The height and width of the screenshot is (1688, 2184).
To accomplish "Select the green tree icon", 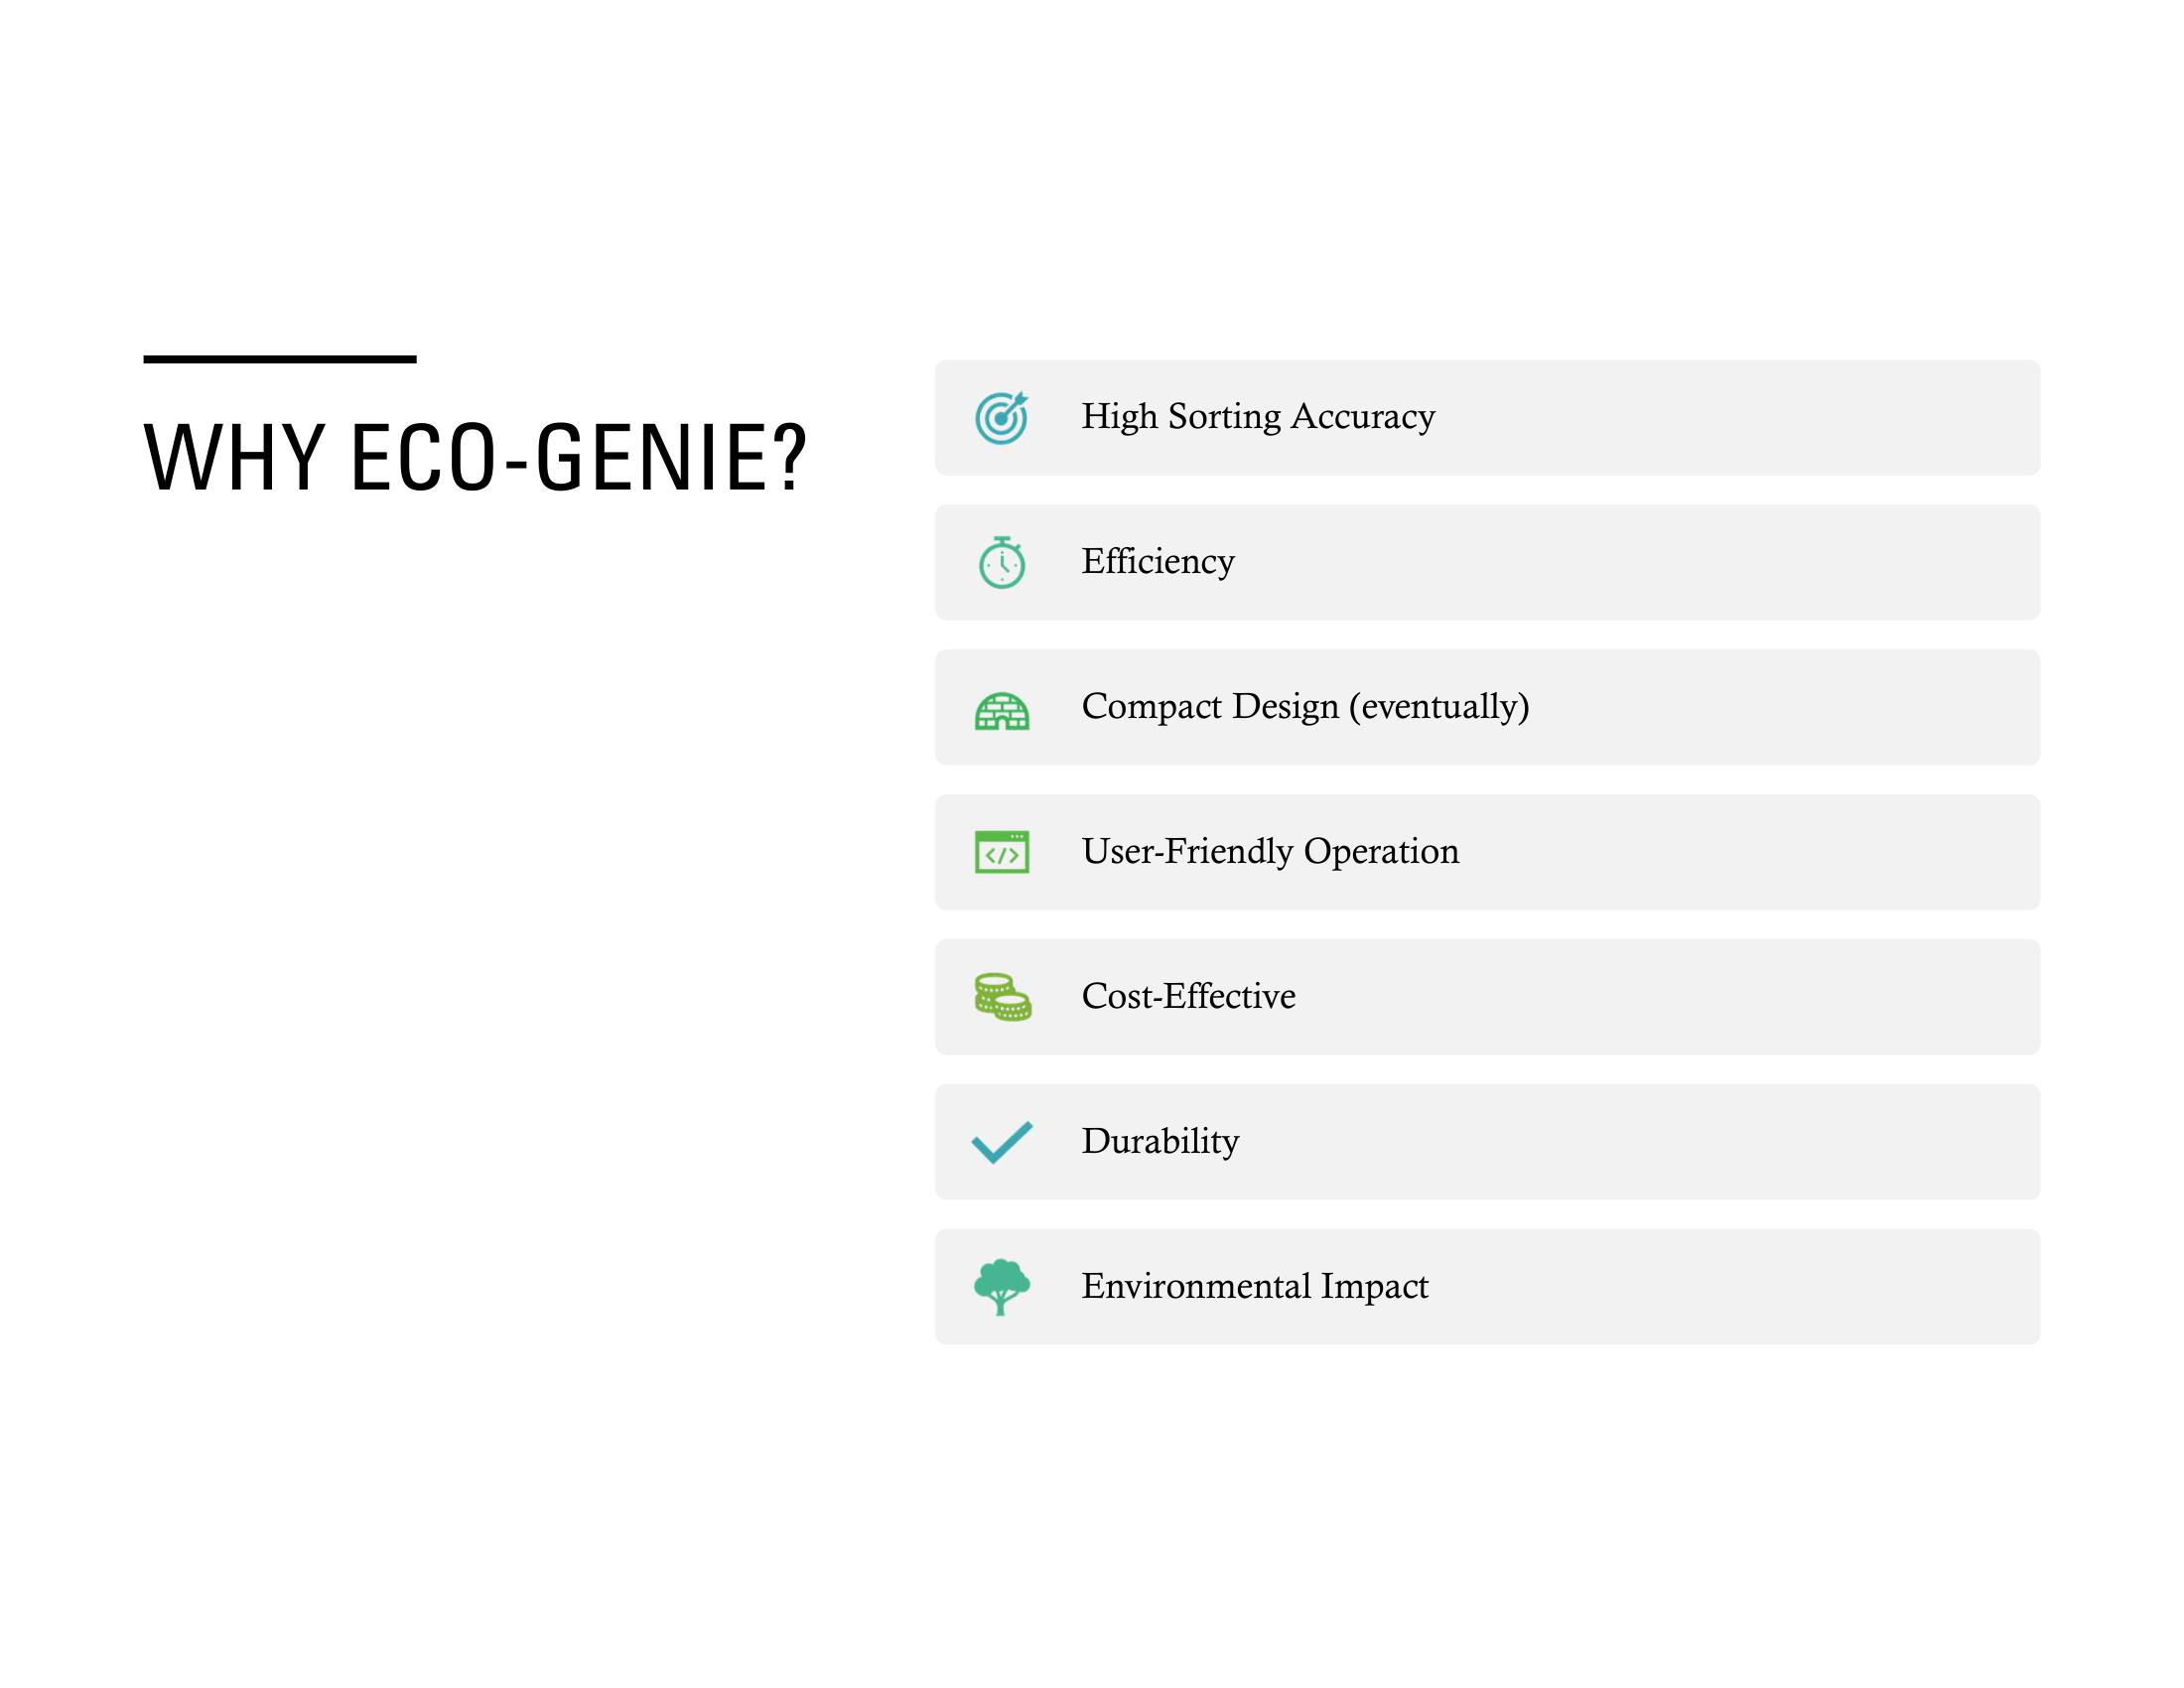I will pos(1001,1287).
